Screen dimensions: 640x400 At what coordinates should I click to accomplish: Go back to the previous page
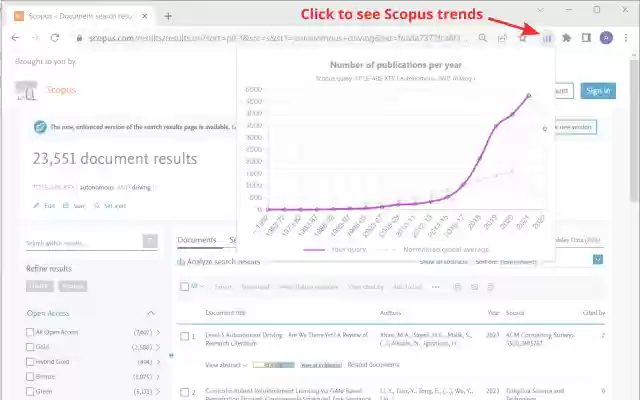click(x=16, y=38)
